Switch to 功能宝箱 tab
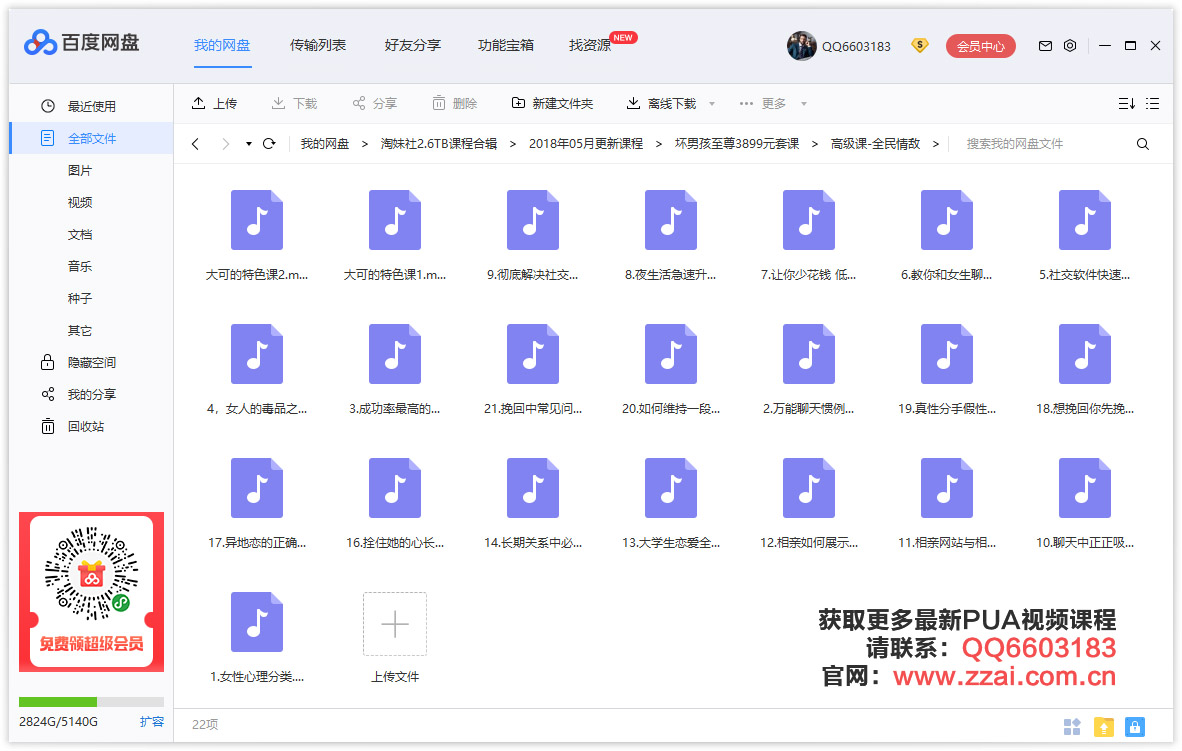The height and width of the screenshot is (751, 1182). 506,45
